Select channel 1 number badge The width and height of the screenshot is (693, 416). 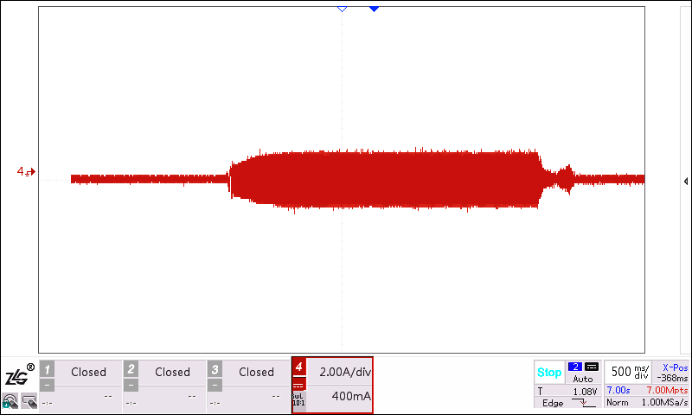47,369
